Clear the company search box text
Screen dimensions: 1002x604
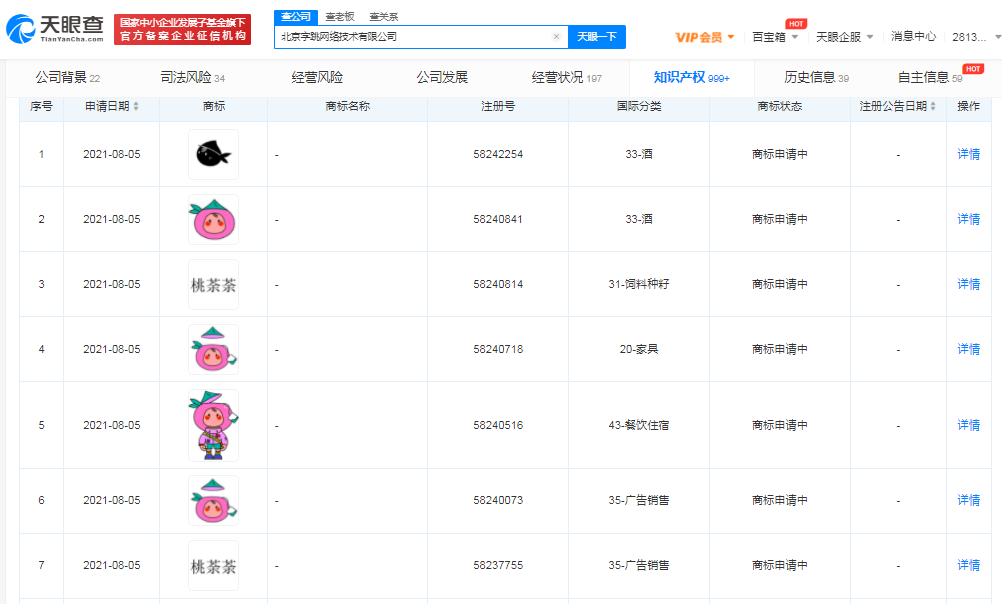click(x=556, y=36)
